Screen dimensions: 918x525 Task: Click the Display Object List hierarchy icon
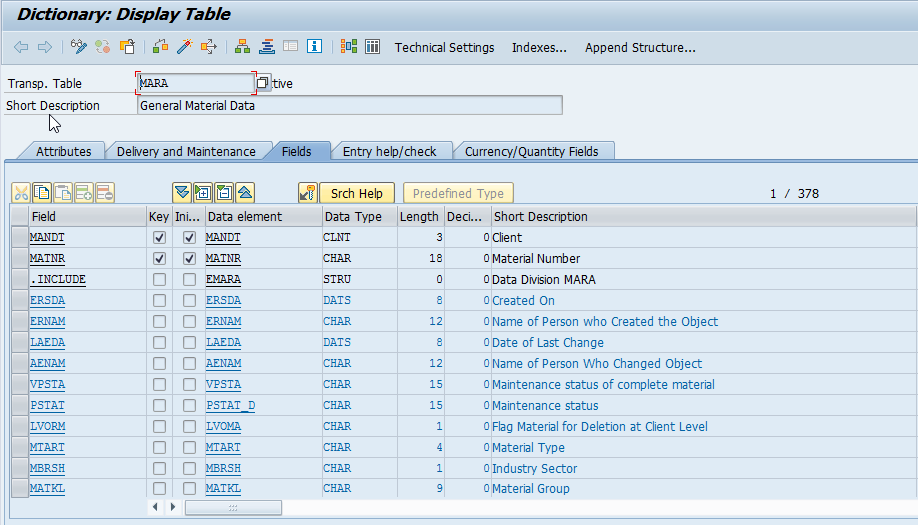[243, 47]
